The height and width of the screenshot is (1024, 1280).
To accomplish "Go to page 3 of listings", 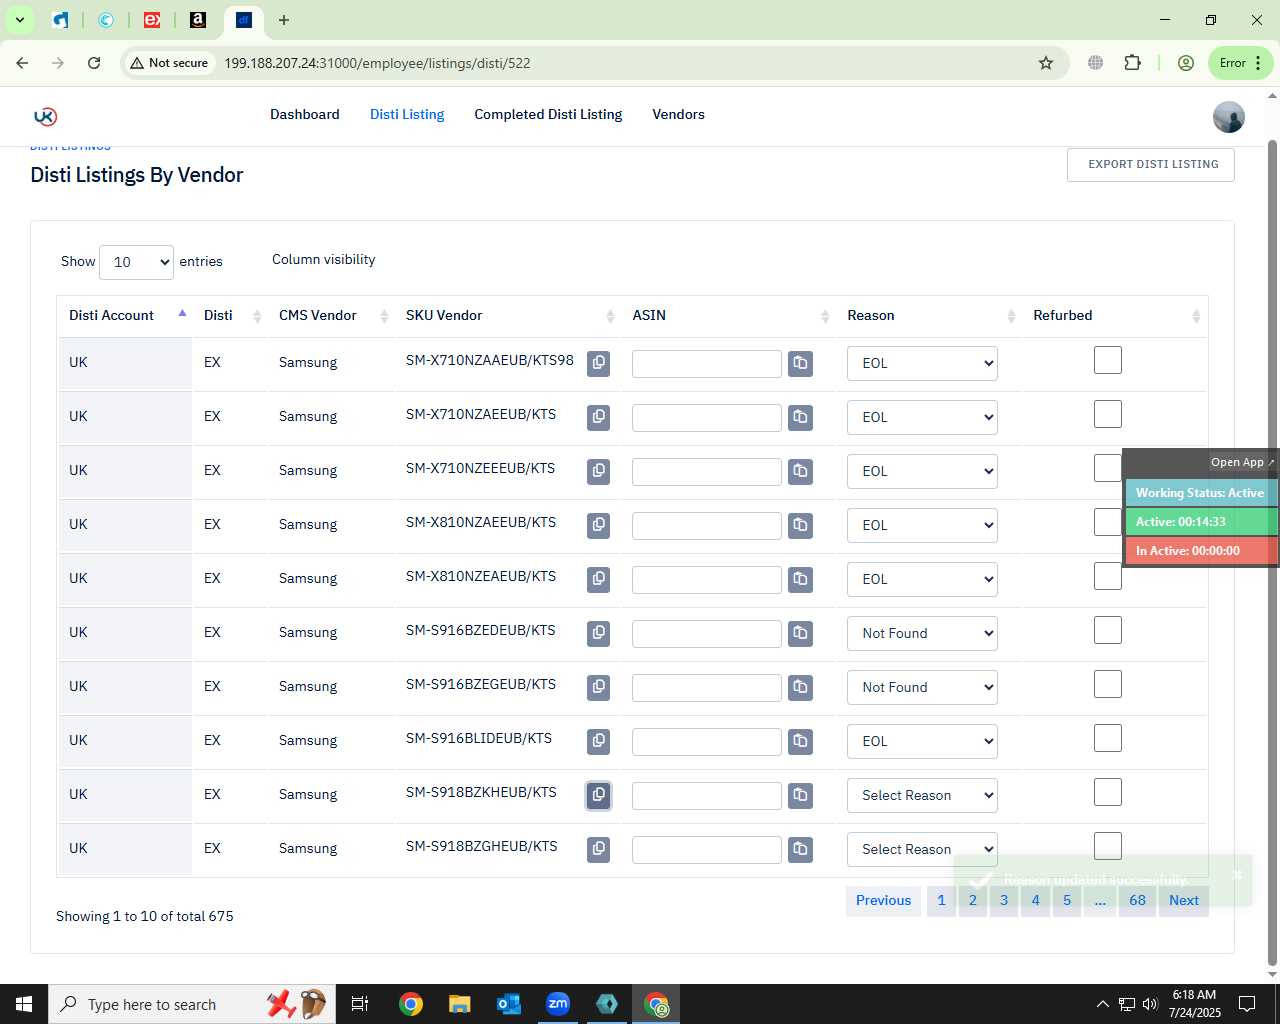I will point(1004,900).
